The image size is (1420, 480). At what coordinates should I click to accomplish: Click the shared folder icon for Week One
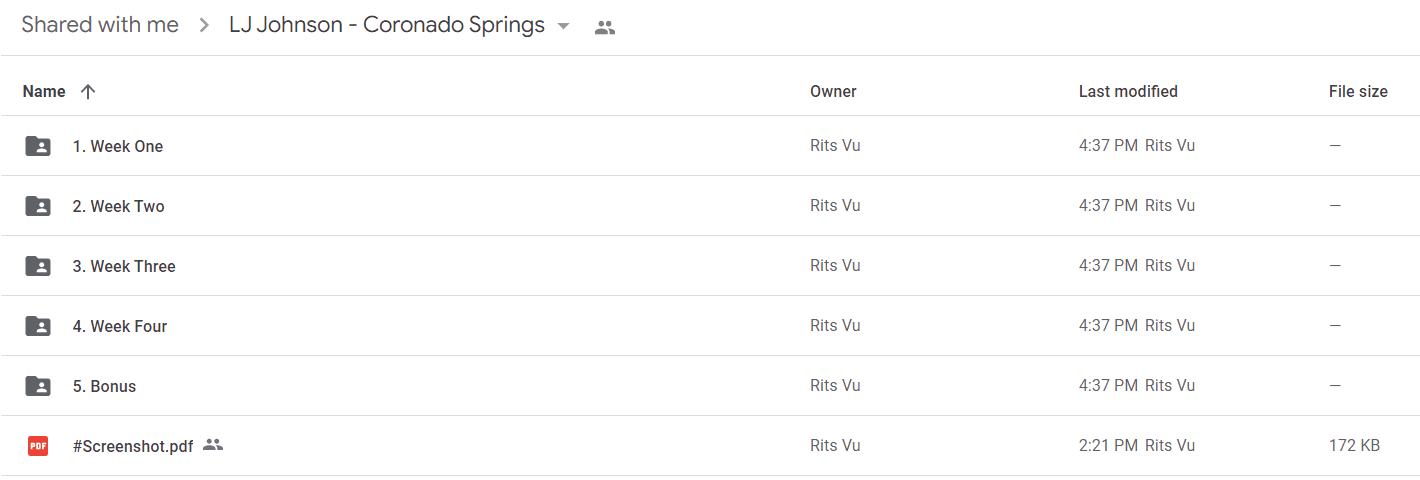[x=38, y=146]
